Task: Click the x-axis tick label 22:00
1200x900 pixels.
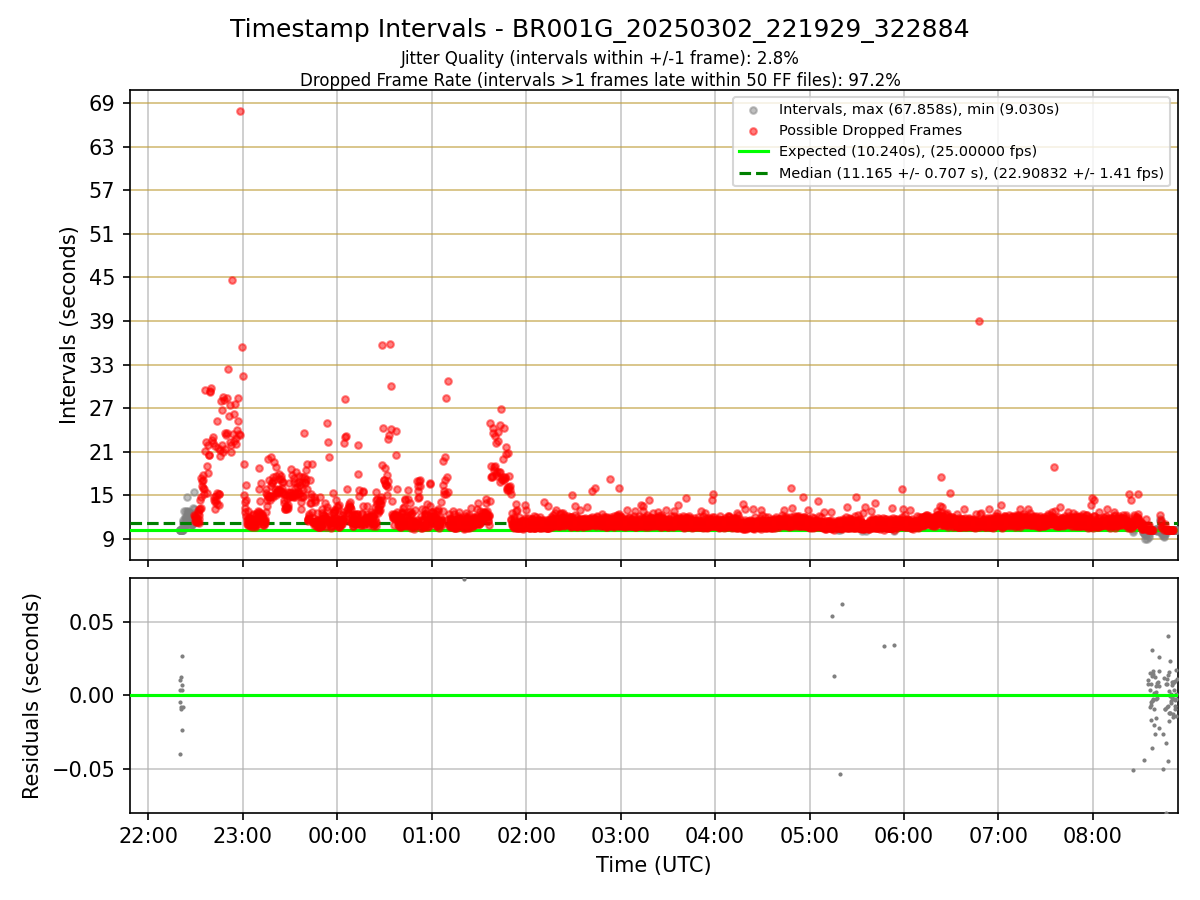Action: [148, 834]
